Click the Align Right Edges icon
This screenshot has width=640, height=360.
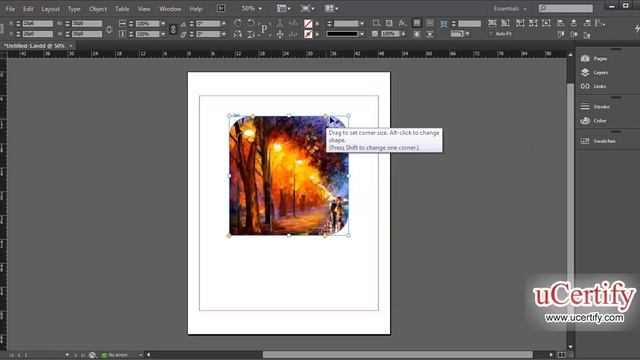click(x=587, y=23)
